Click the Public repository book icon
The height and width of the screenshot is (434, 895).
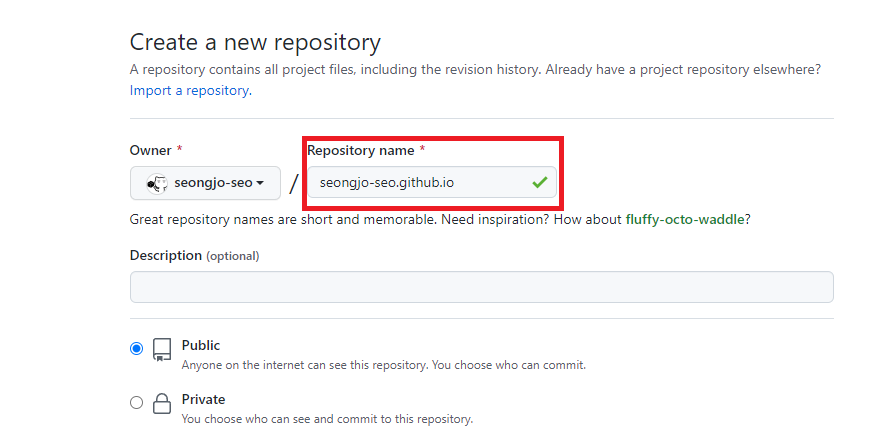click(162, 349)
